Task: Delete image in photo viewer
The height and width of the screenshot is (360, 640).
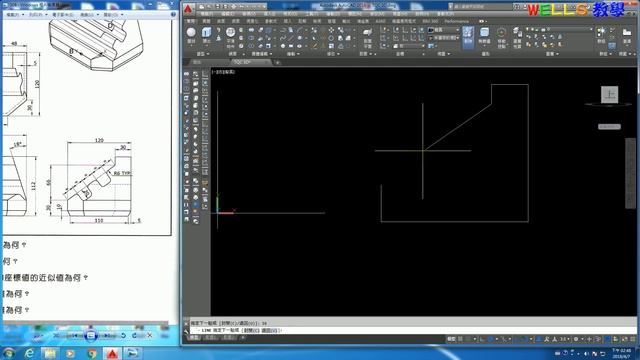Action: click(x=149, y=336)
